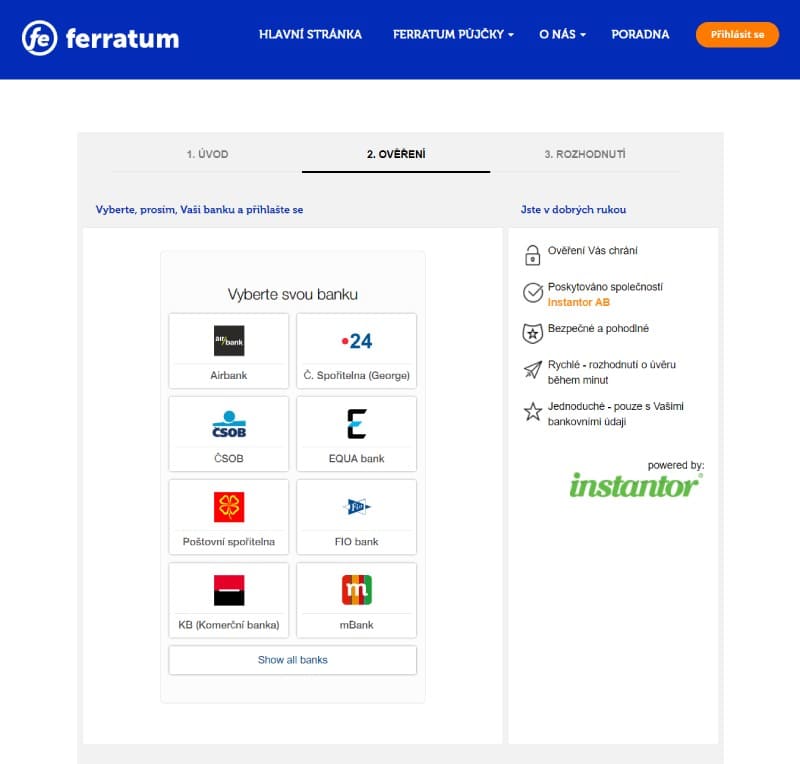Choose Poštovní spořitelna clover logo
Screen dimensions: 800x764
coord(229,507)
